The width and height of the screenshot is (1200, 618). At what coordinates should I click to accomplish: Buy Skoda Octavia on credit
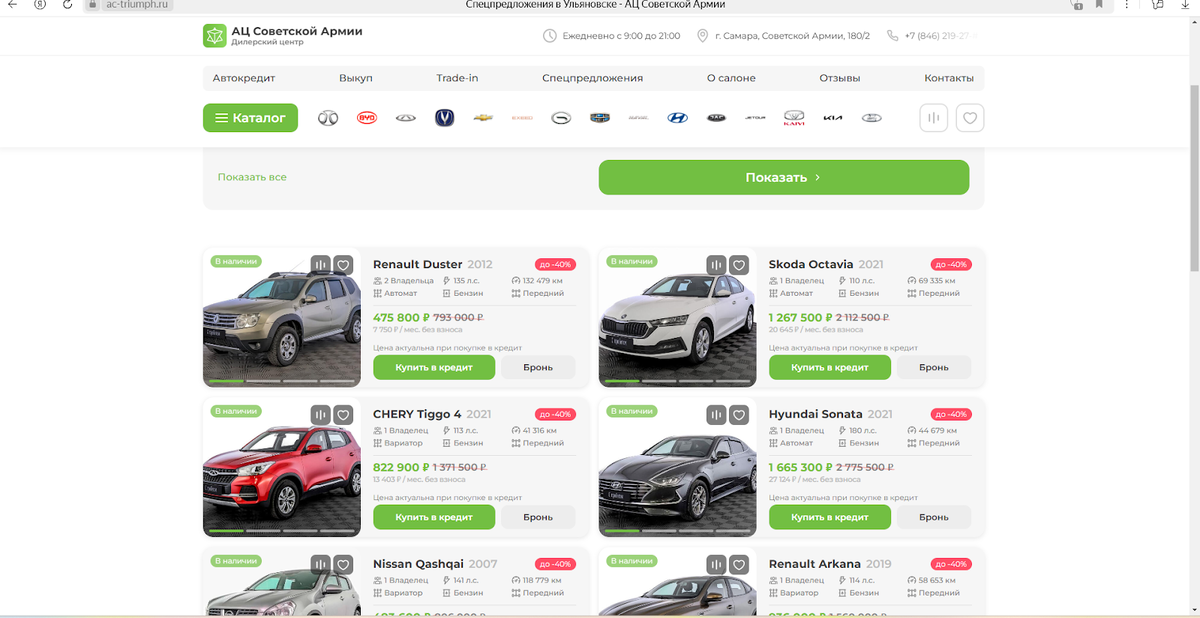pos(830,367)
